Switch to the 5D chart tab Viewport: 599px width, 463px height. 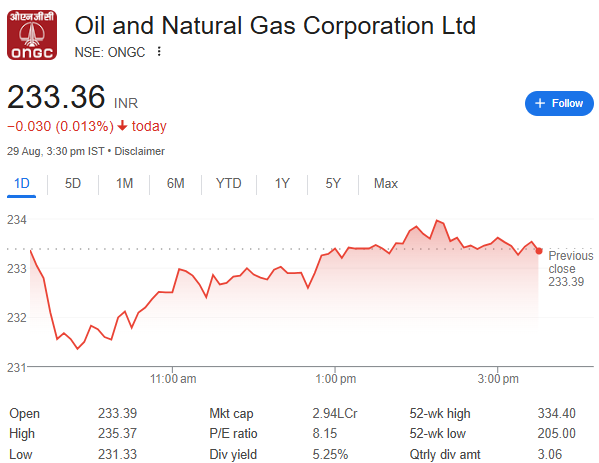click(73, 184)
